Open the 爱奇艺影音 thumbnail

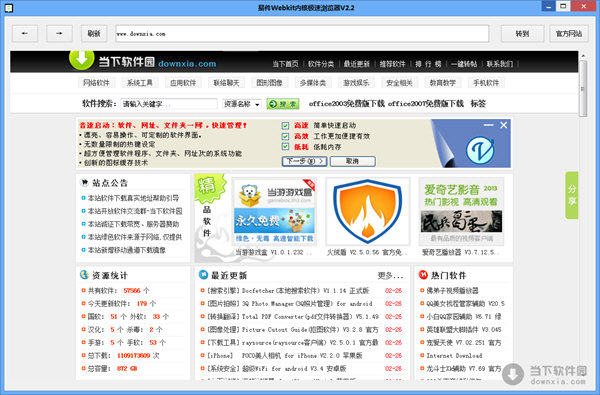pyautogui.click(x=461, y=211)
